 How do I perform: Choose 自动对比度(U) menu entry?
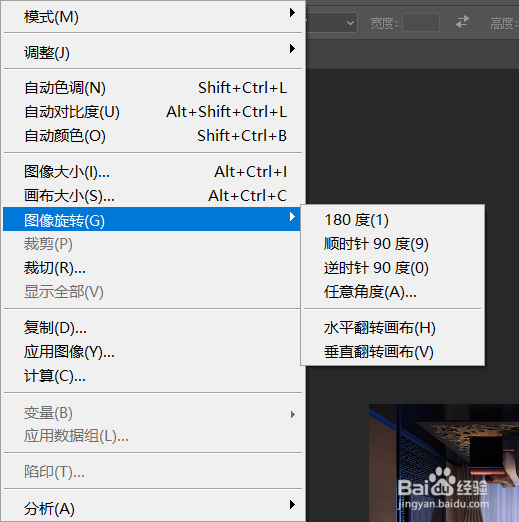[153, 112]
